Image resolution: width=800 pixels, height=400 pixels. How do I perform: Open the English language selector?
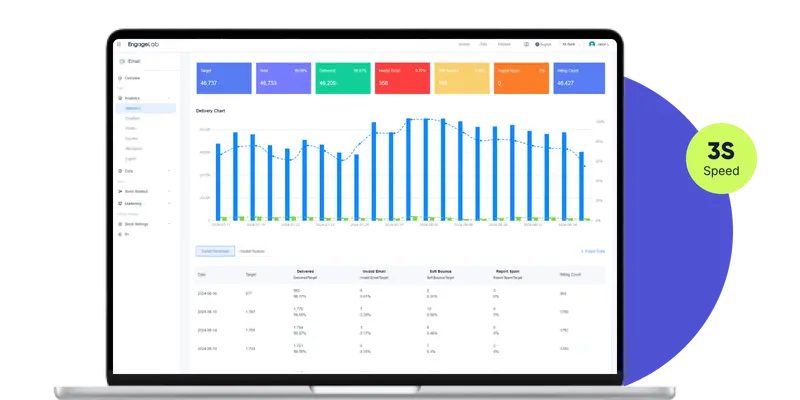[x=546, y=44]
